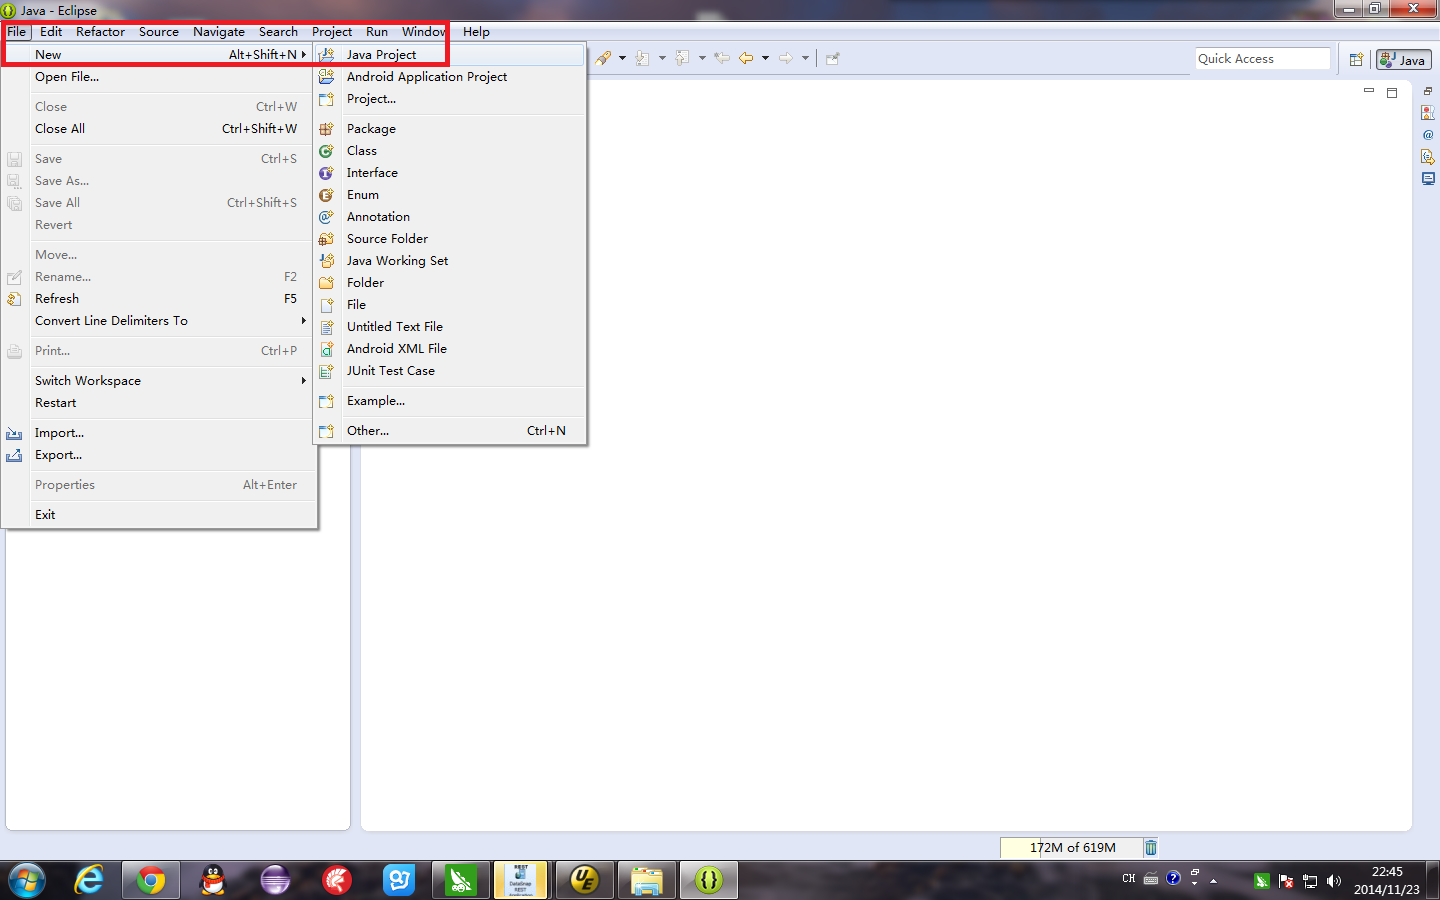Viewport: 1440px width, 900px height.
Task: Expand the Forward history dropdown arrow
Action: point(805,58)
